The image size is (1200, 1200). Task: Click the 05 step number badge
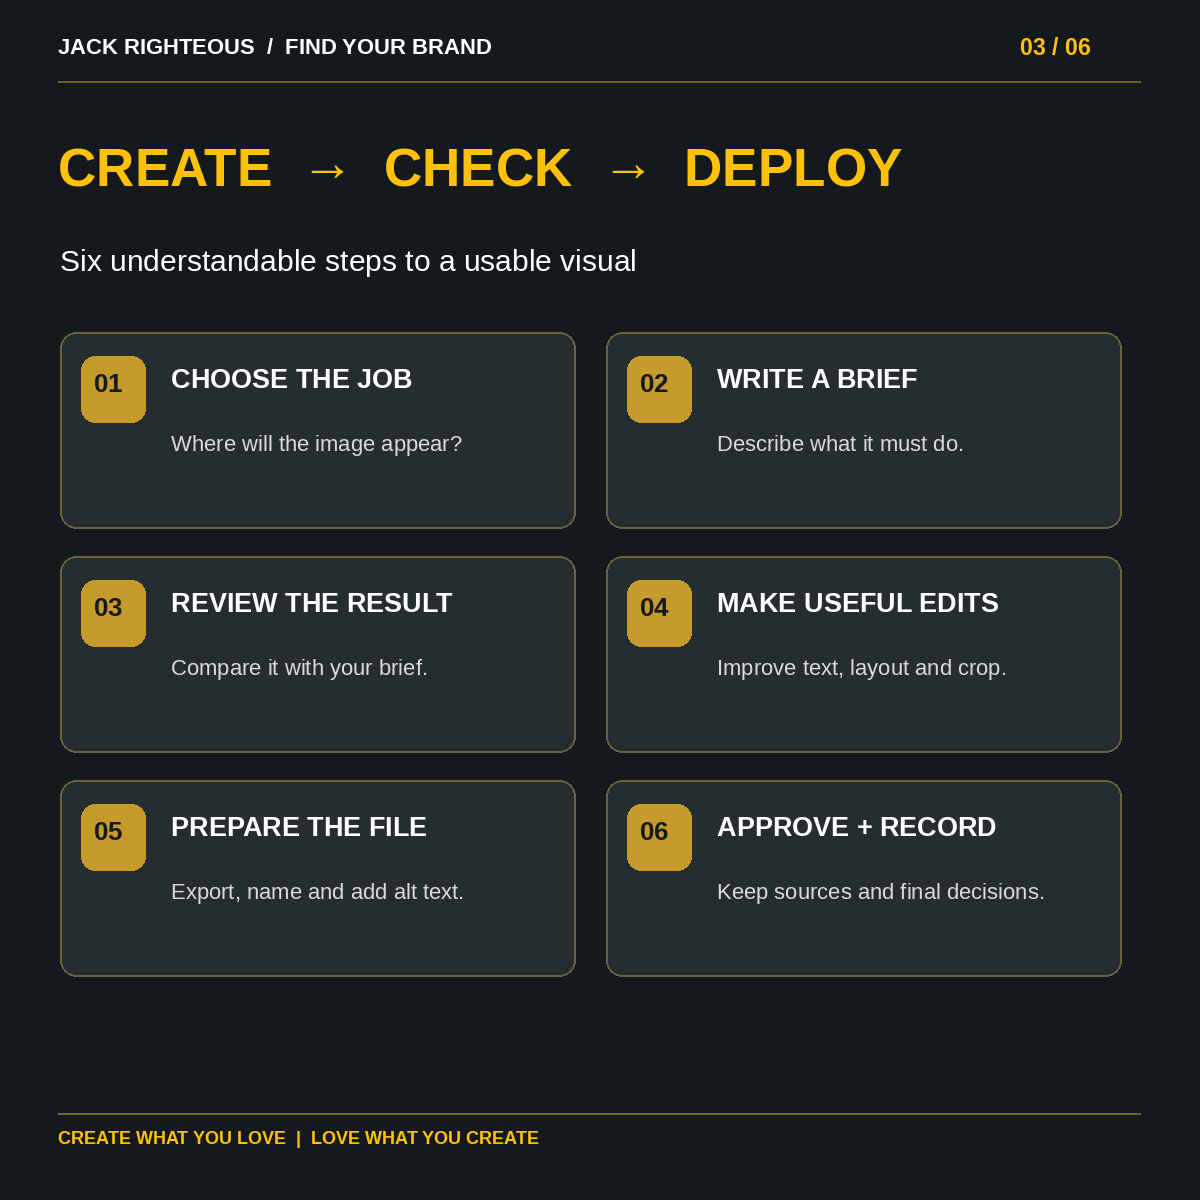pos(113,837)
